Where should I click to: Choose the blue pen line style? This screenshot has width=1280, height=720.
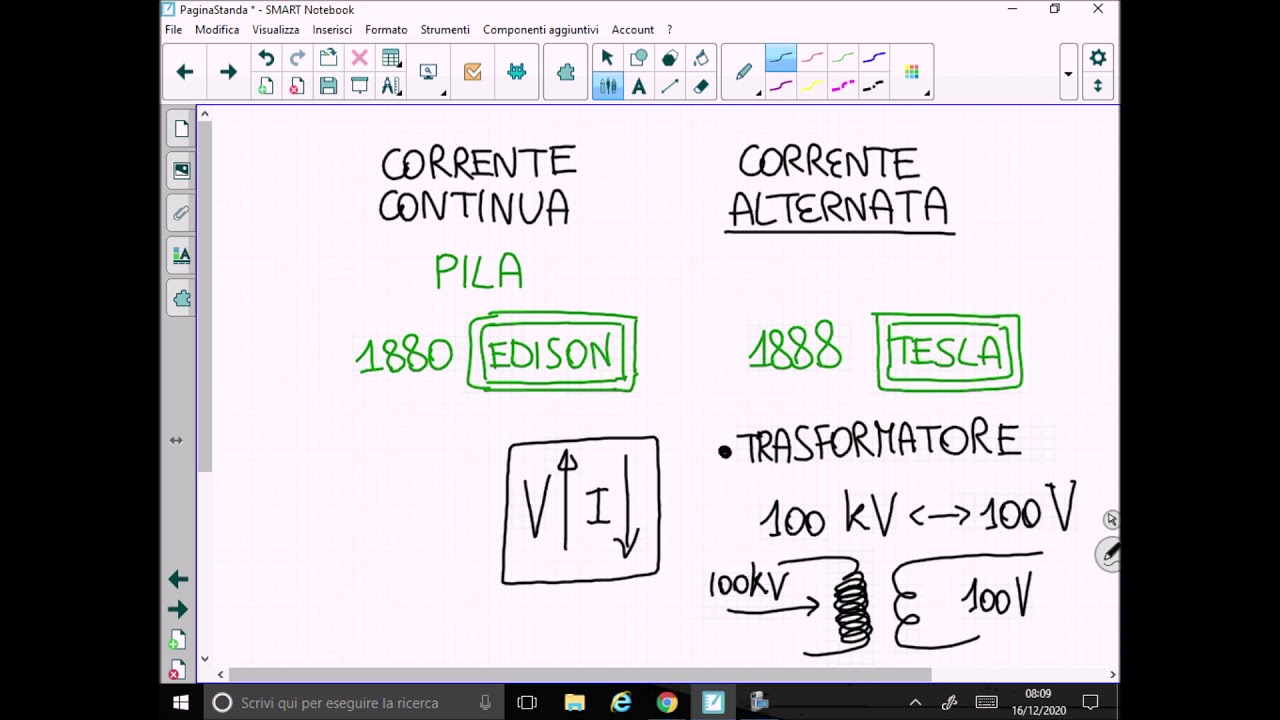click(x=874, y=58)
